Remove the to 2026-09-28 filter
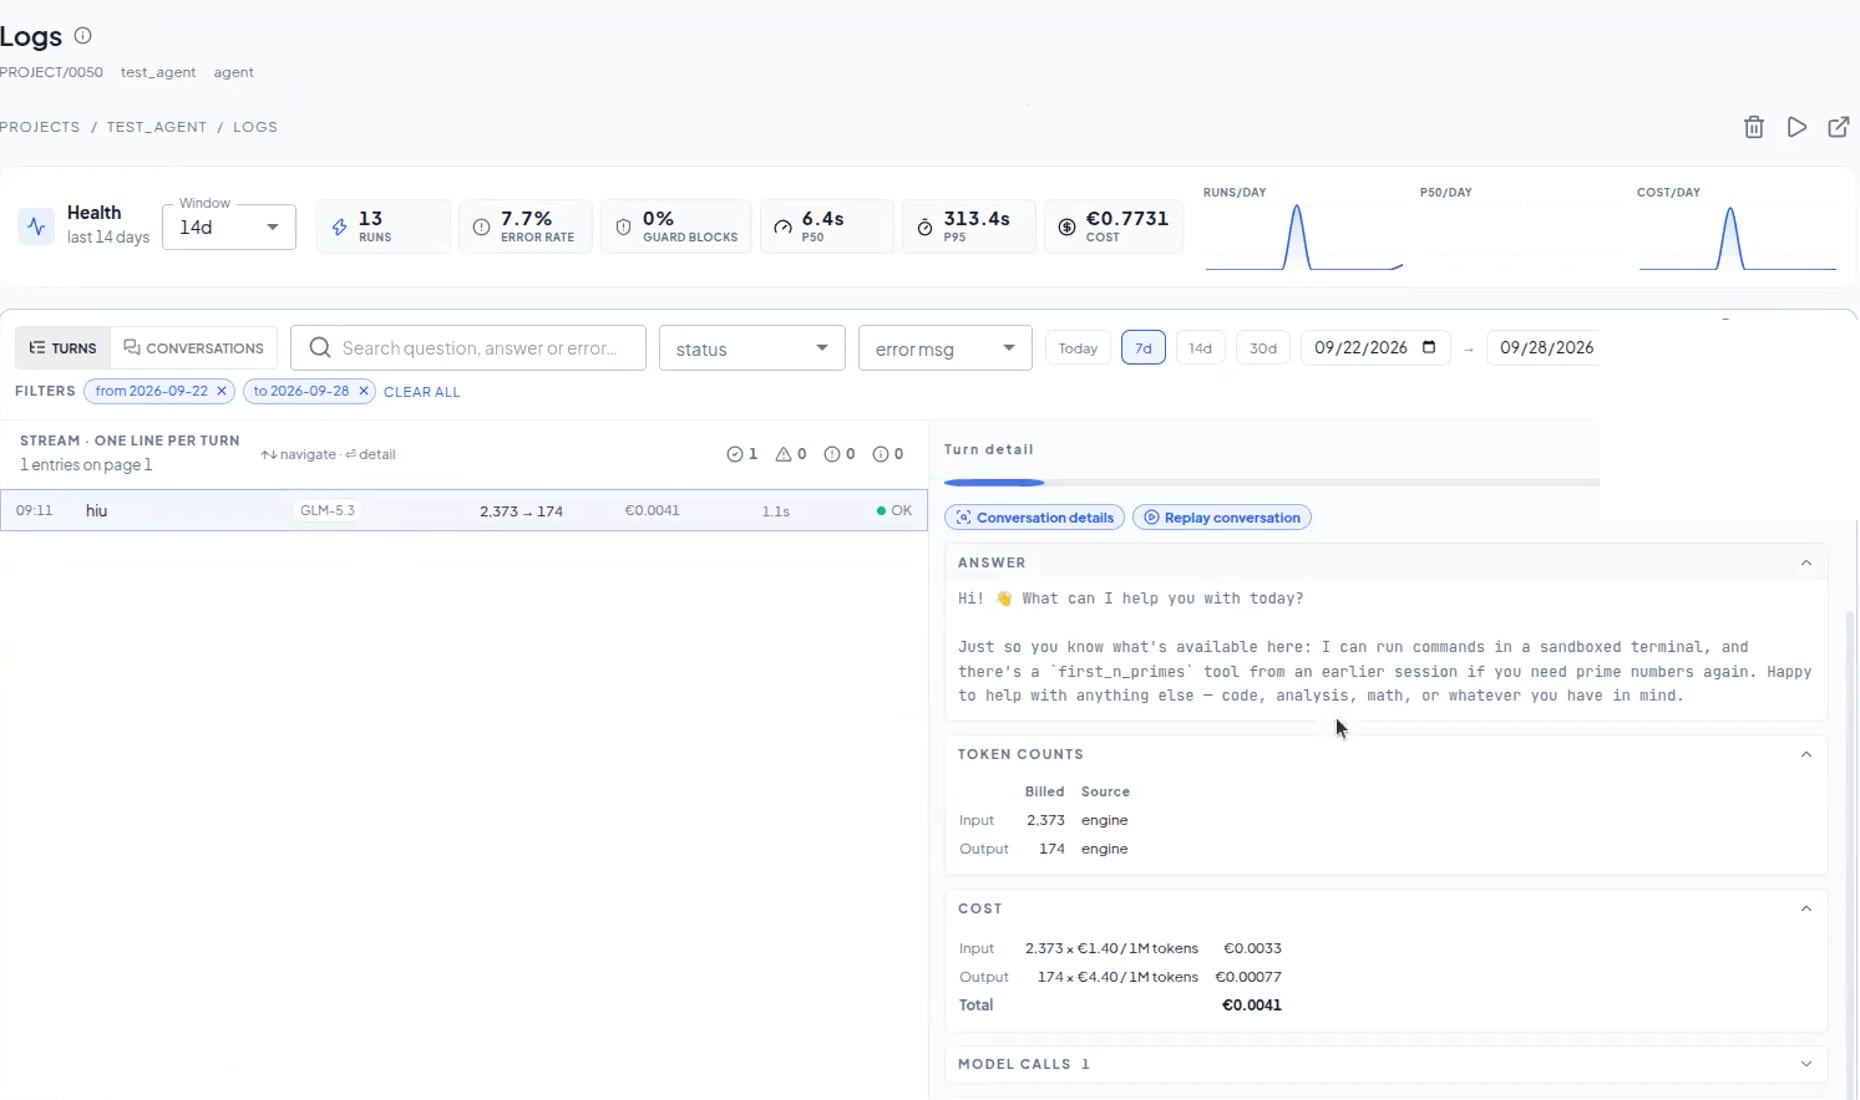The image size is (1860, 1100). pyautogui.click(x=364, y=391)
